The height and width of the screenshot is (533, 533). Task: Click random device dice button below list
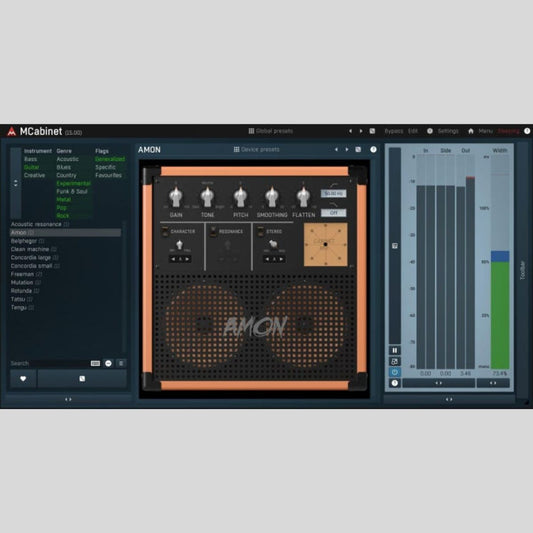82,379
